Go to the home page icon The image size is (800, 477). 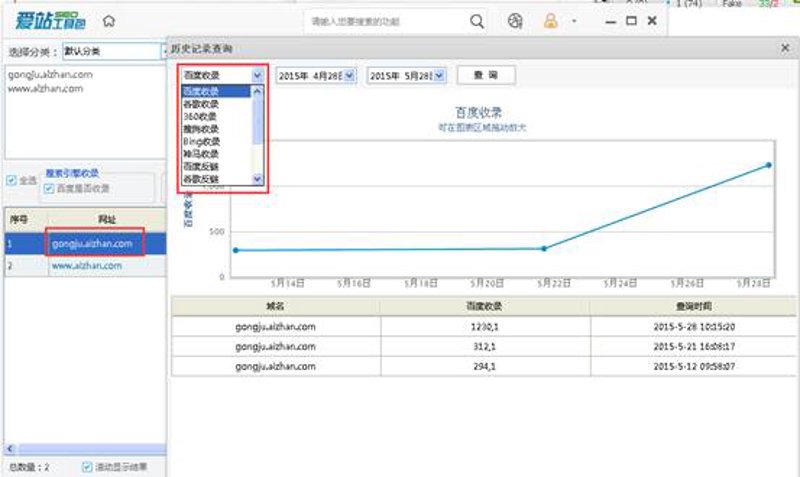(x=109, y=21)
